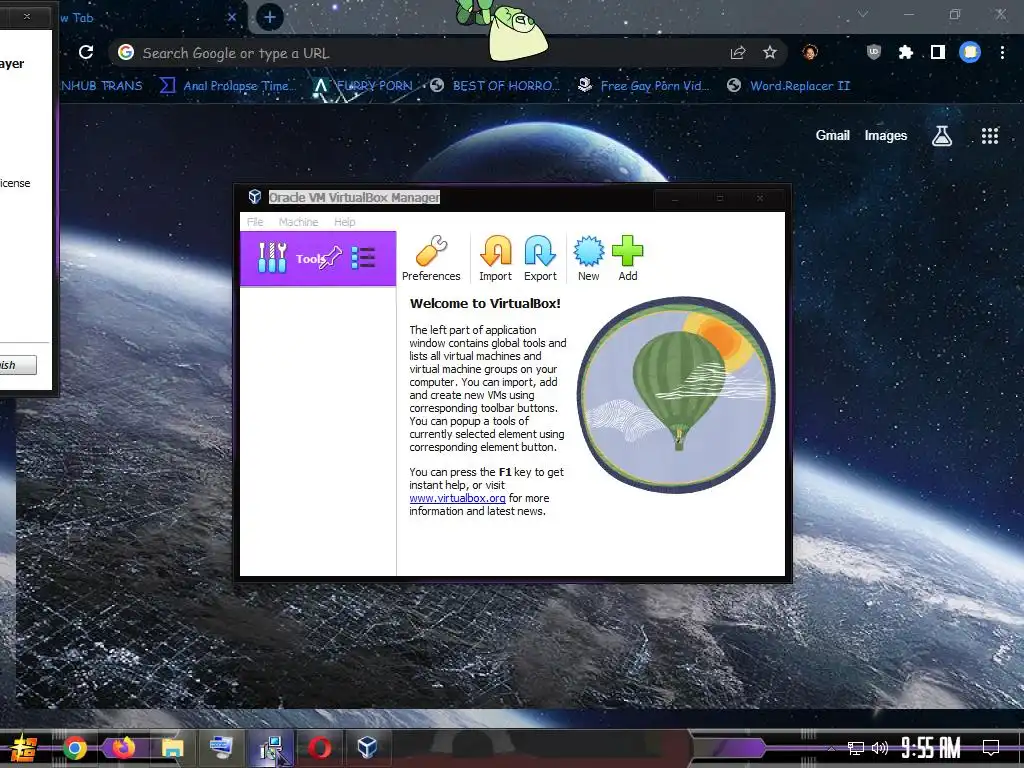Open the tab search chevron in Chrome
The image size is (1024, 768).
pyautogui.click(x=863, y=14)
